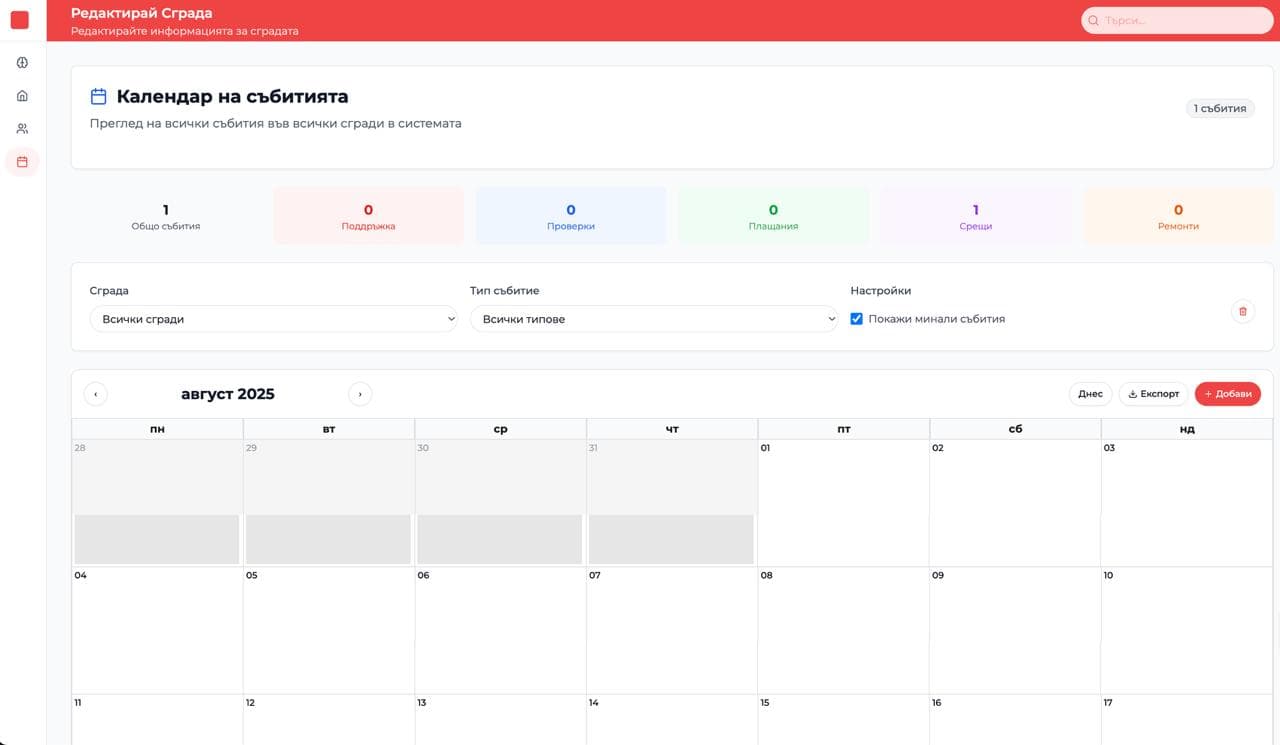
Task: Select calendar day 11
Action: tap(157, 720)
